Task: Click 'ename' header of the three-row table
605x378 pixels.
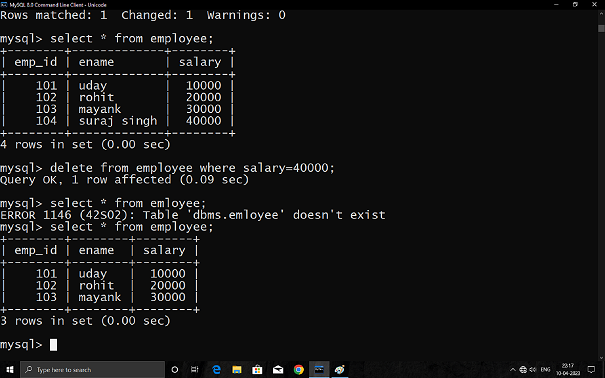Action: coord(96,251)
